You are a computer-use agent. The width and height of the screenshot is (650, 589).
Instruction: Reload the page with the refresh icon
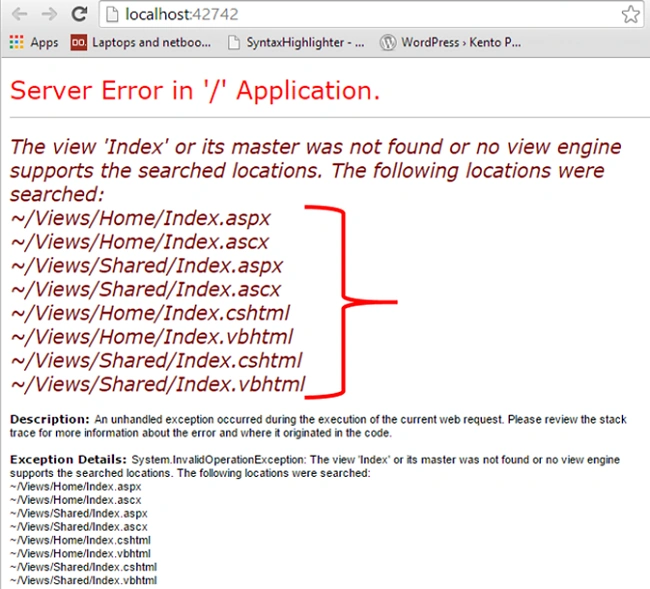click(x=79, y=15)
